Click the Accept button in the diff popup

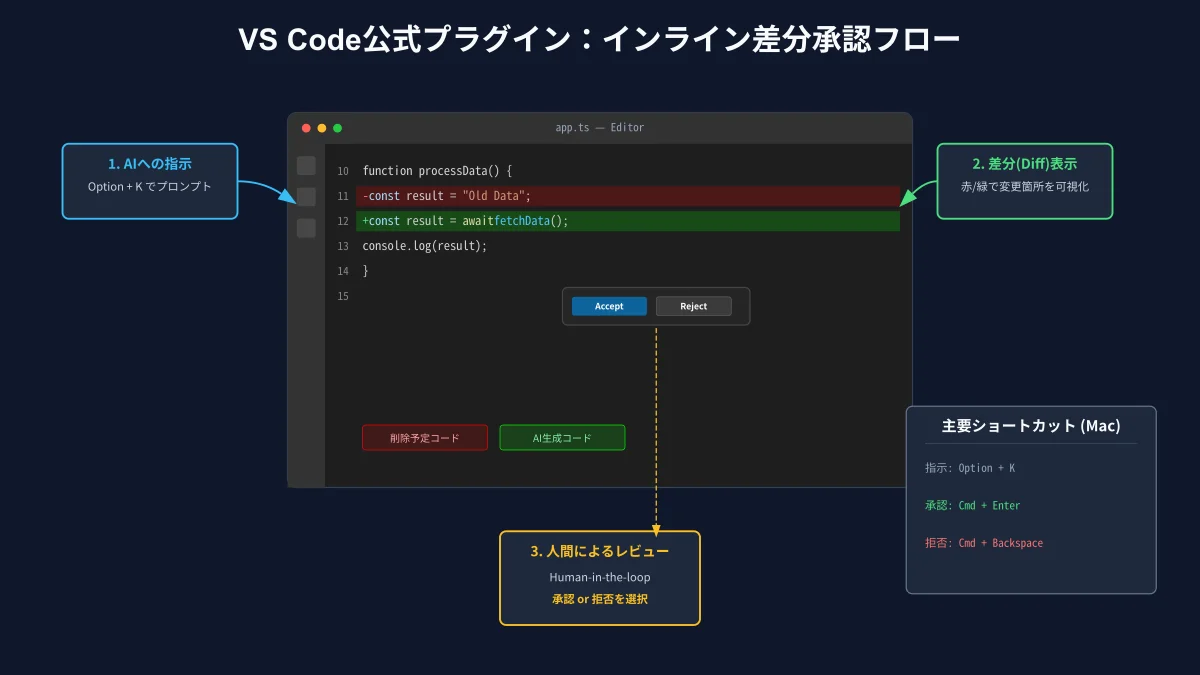(609, 306)
